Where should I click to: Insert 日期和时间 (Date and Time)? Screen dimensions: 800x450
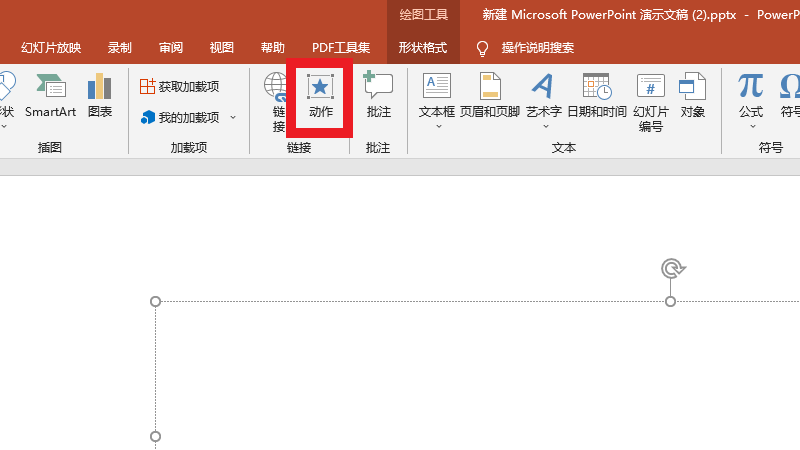pyautogui.click(x=596, y=96)
